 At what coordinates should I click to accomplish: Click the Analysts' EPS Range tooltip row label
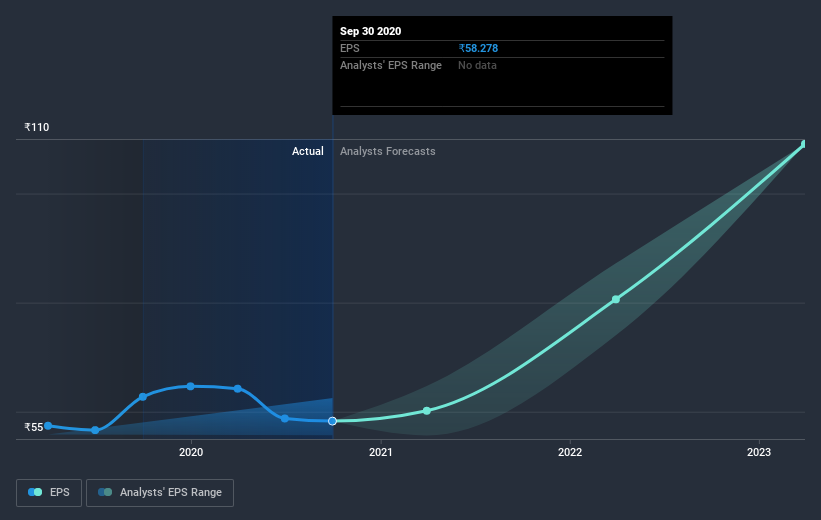(391, 65)
